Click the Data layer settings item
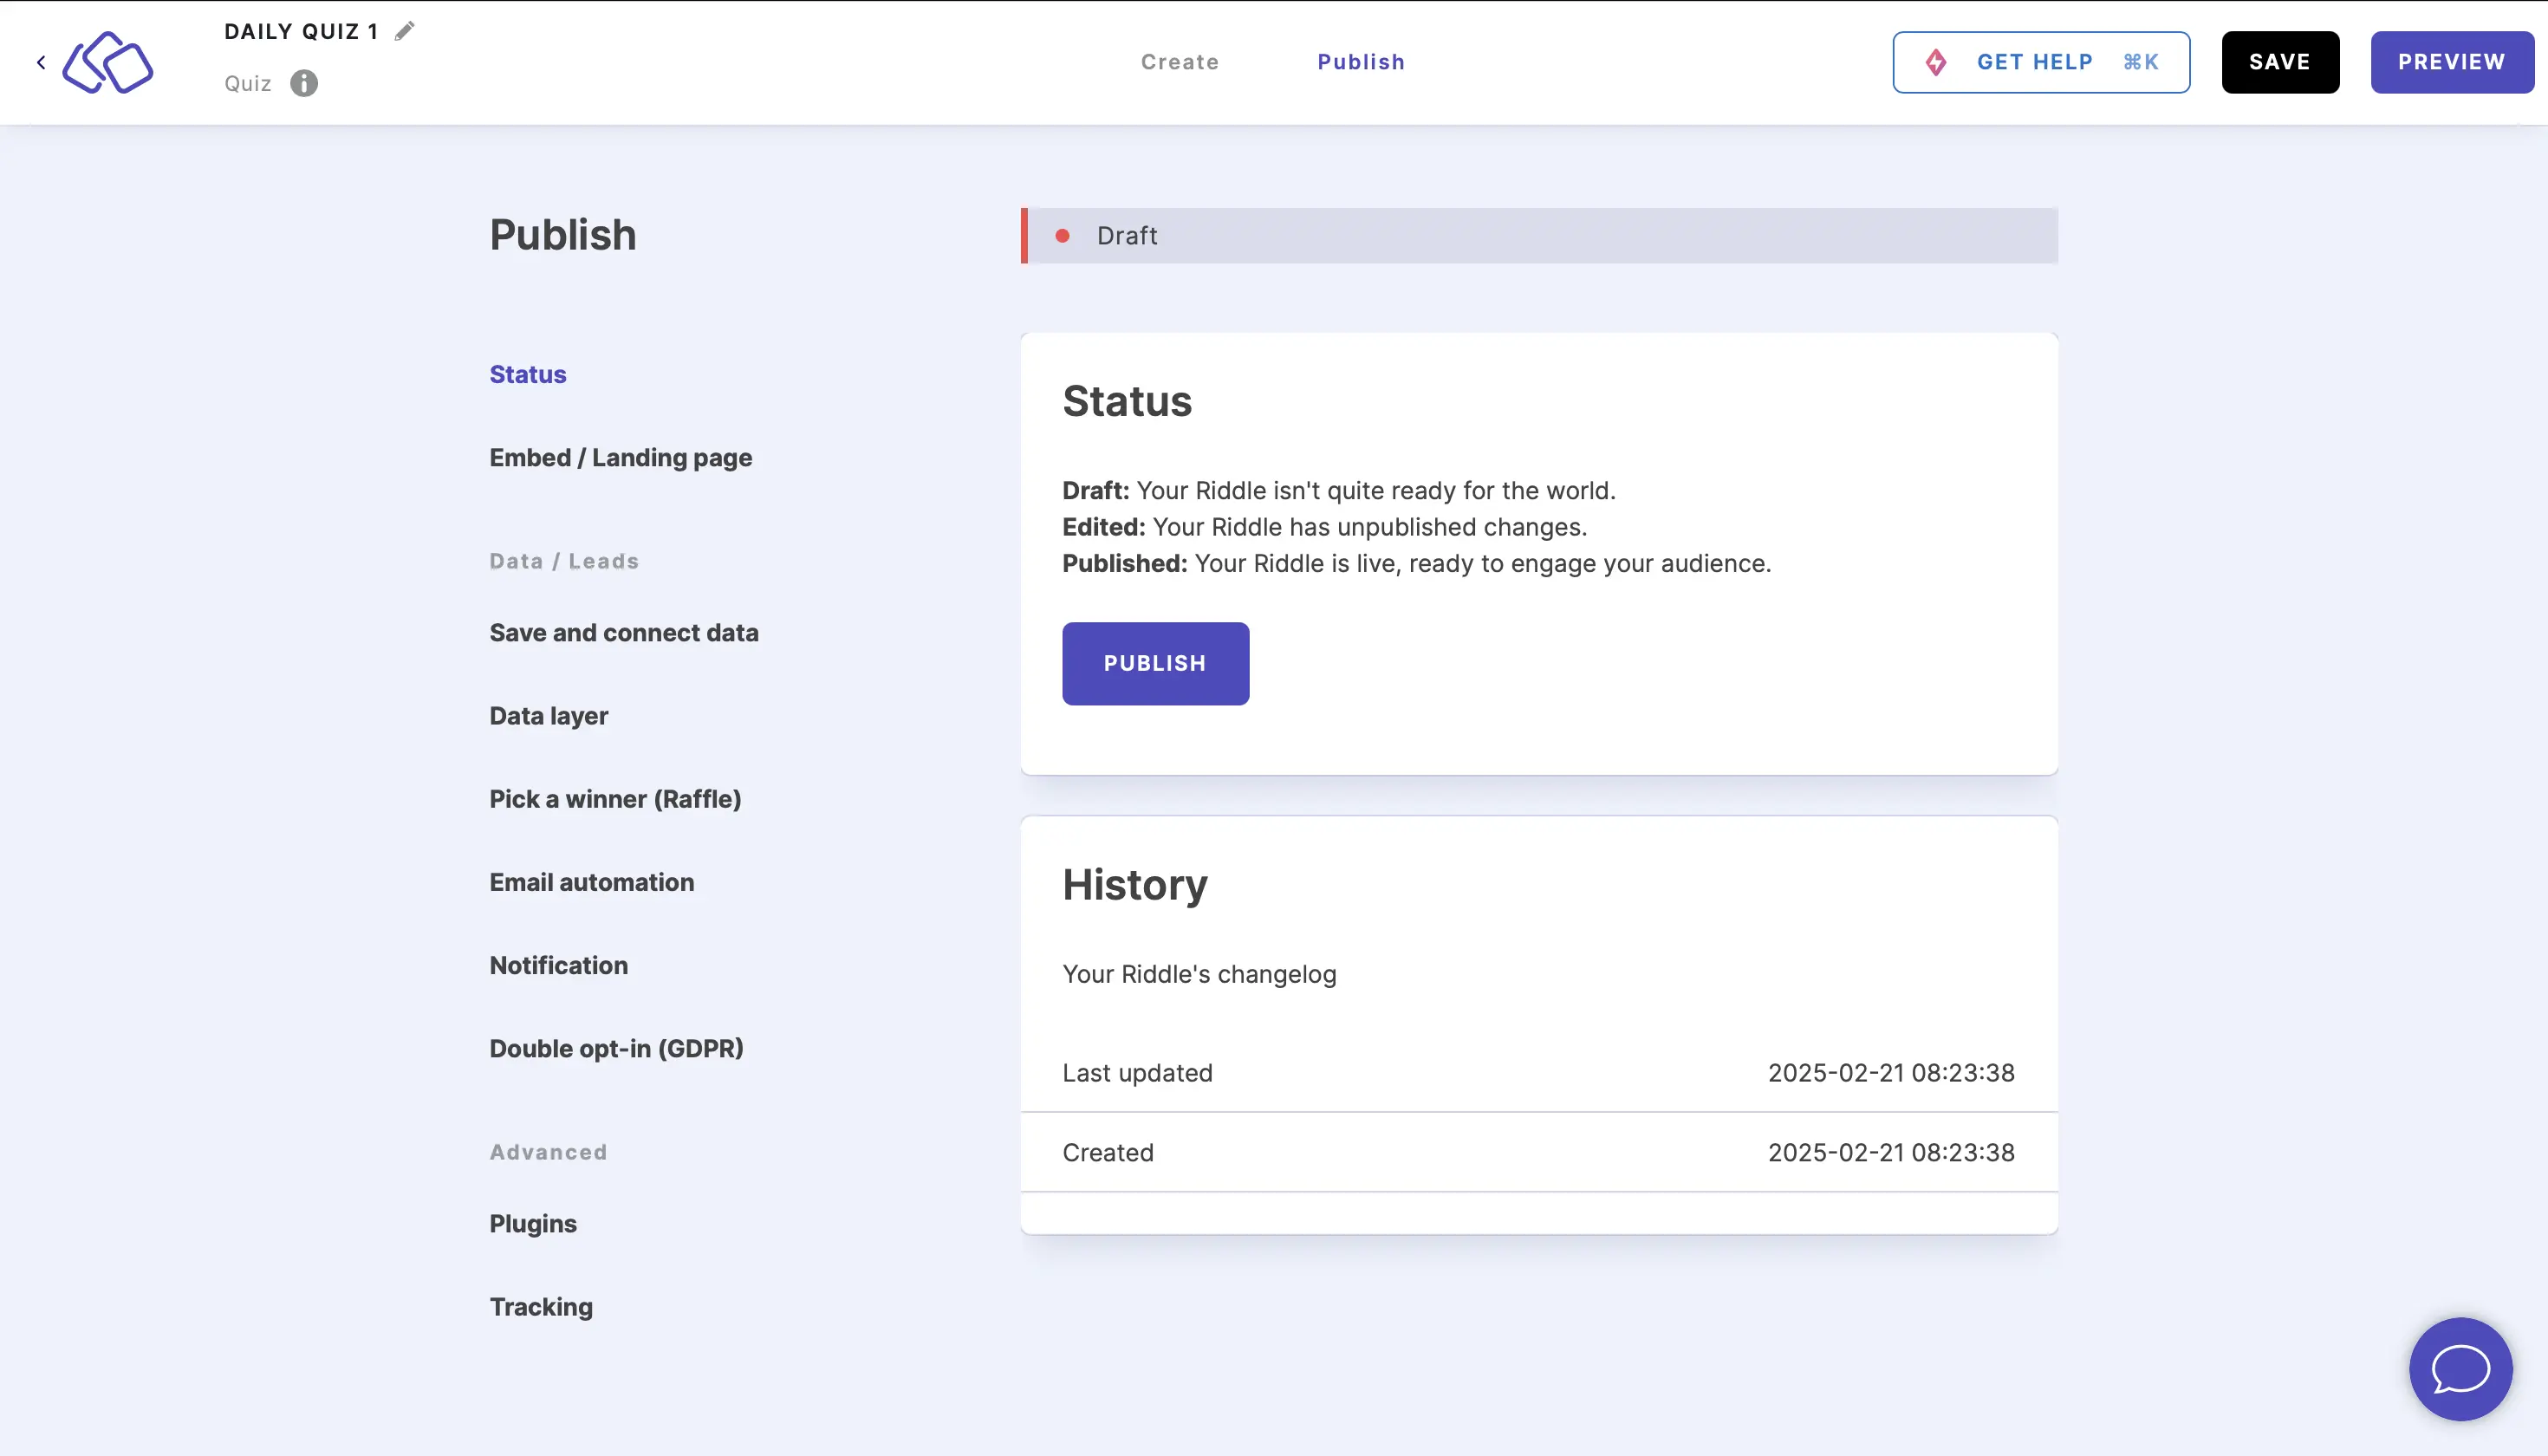Image resolution: width=2548 pixels, height=1456 pixels. (x=548, y=714)
